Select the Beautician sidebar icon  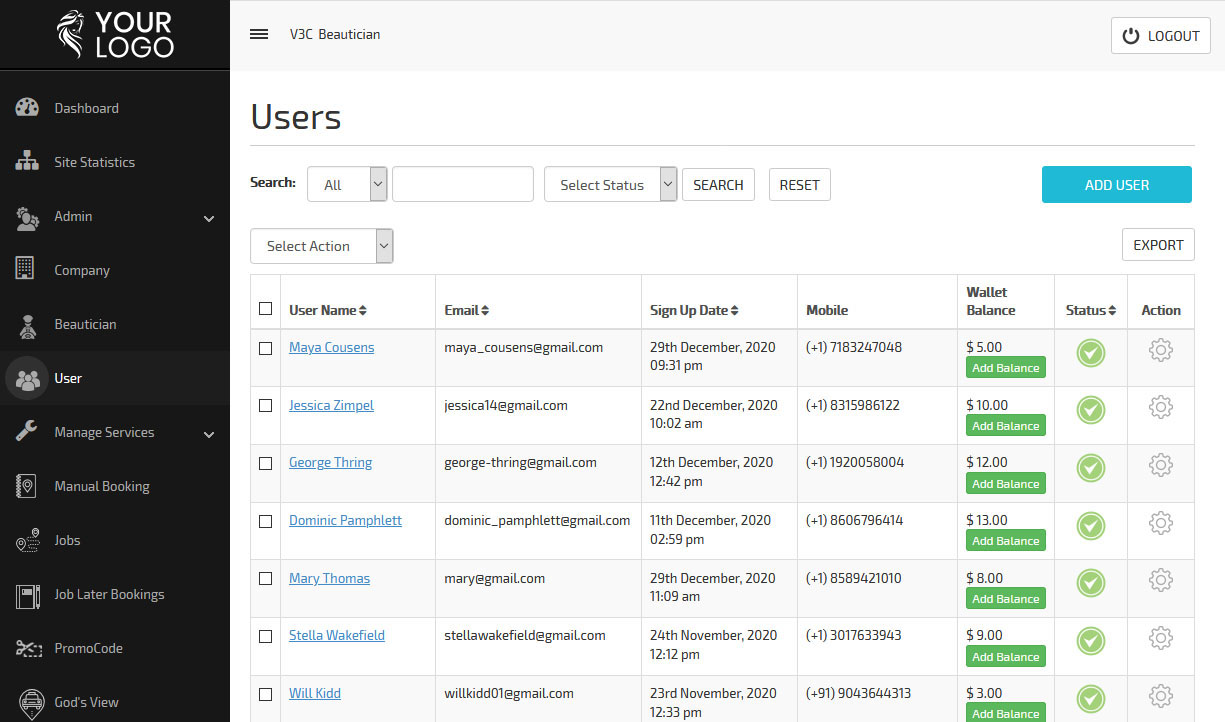click(x=27, y=324)
